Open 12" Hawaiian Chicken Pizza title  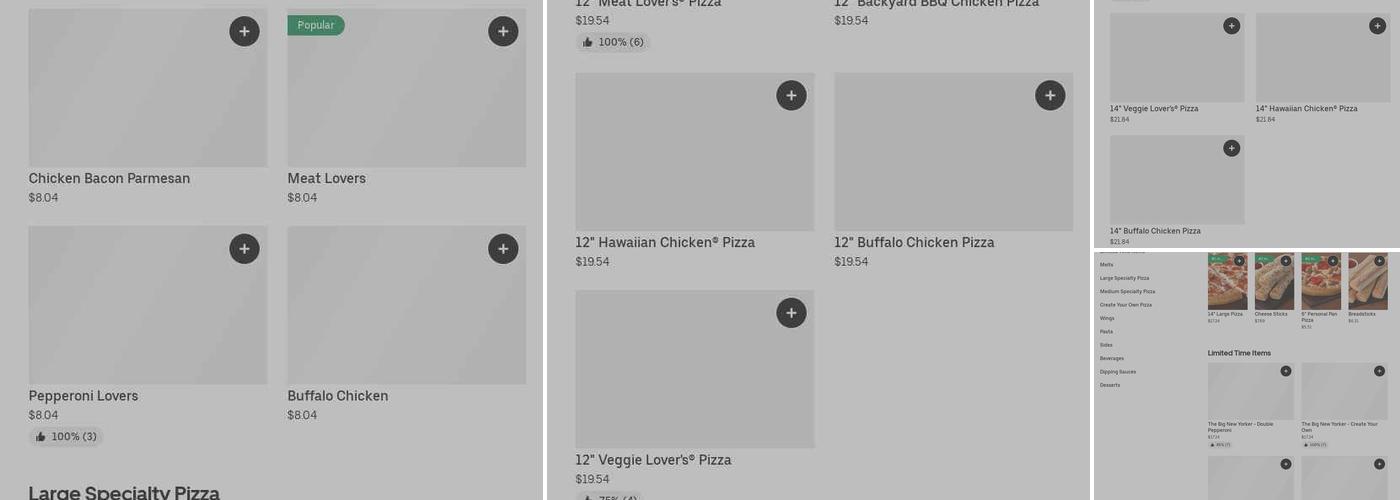[665, 243]
